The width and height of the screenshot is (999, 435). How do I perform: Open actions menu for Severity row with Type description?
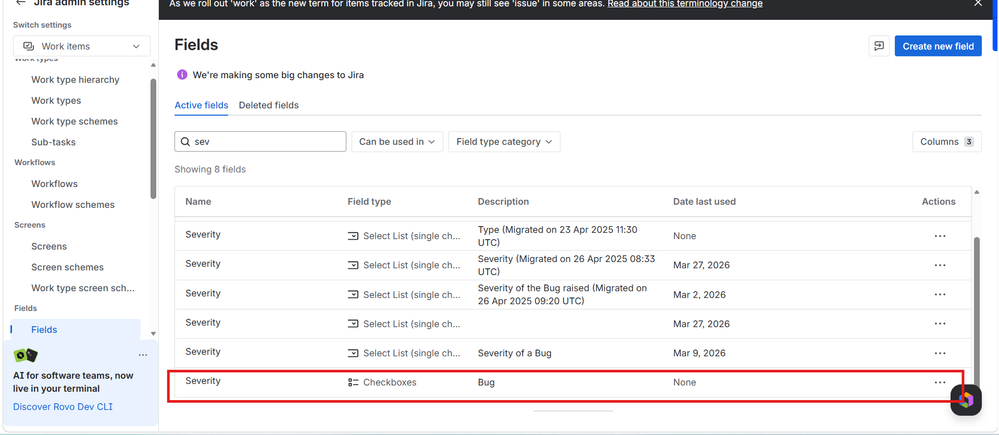(x=940, y=236)
